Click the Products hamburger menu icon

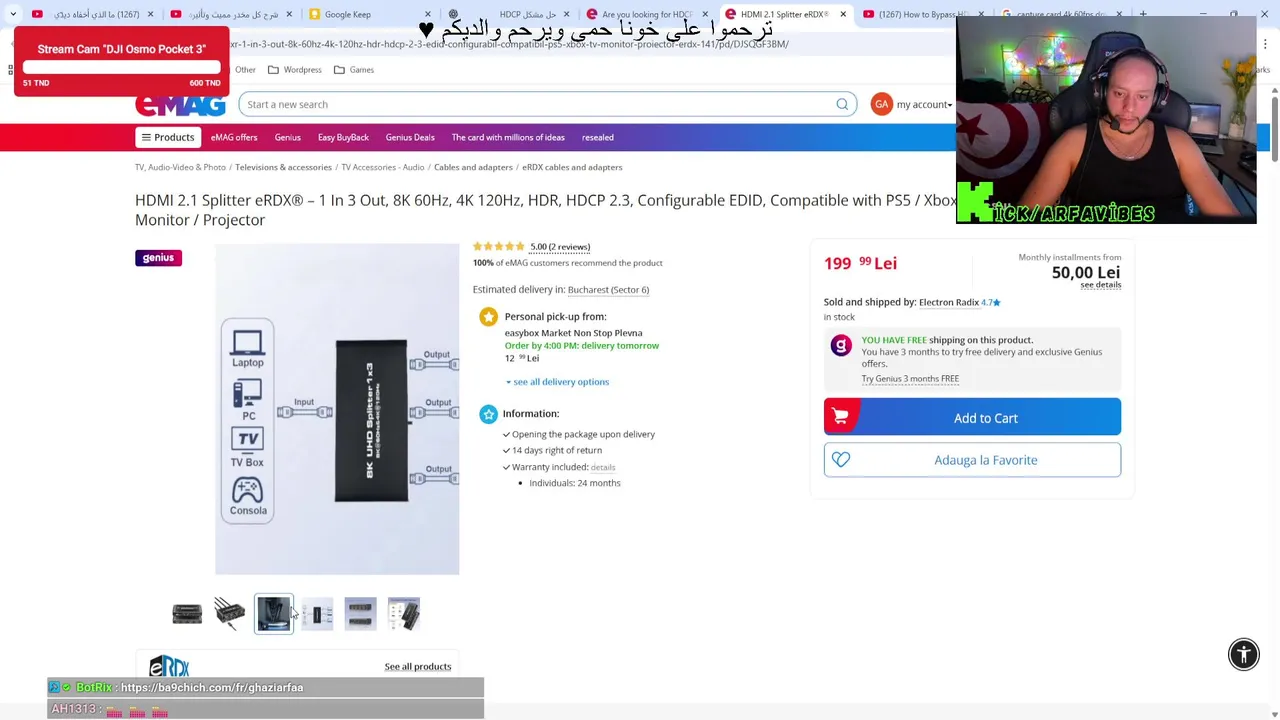point(146,137)
